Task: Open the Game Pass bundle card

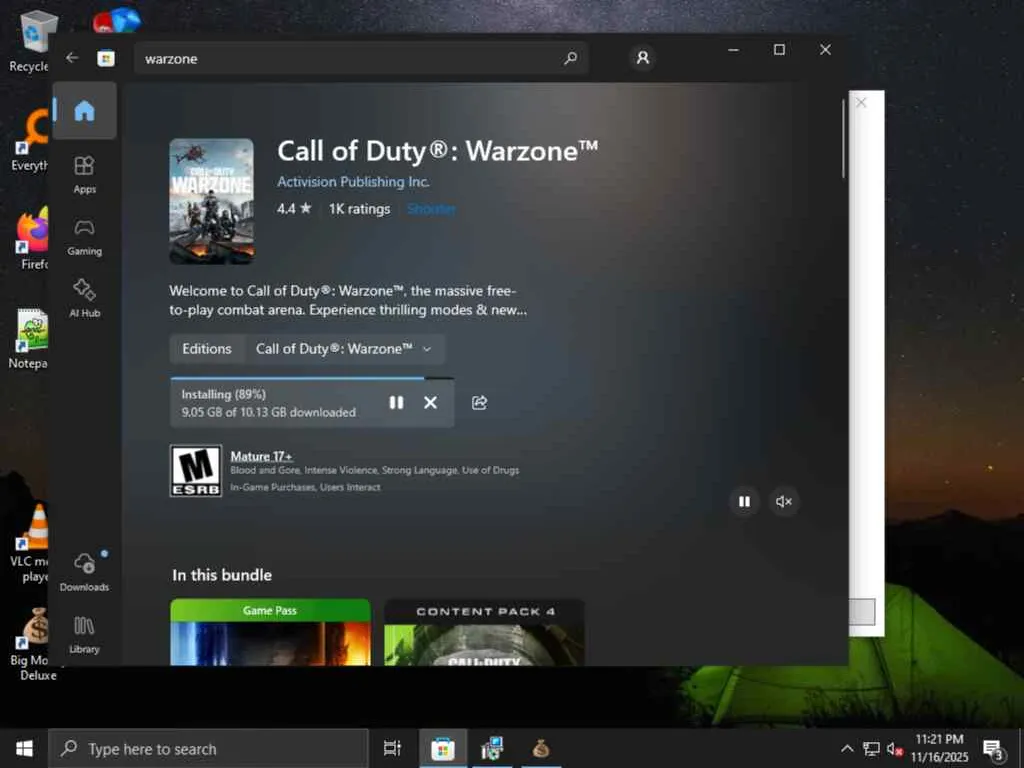Action: pyautogui.click(x=270, y=632)
